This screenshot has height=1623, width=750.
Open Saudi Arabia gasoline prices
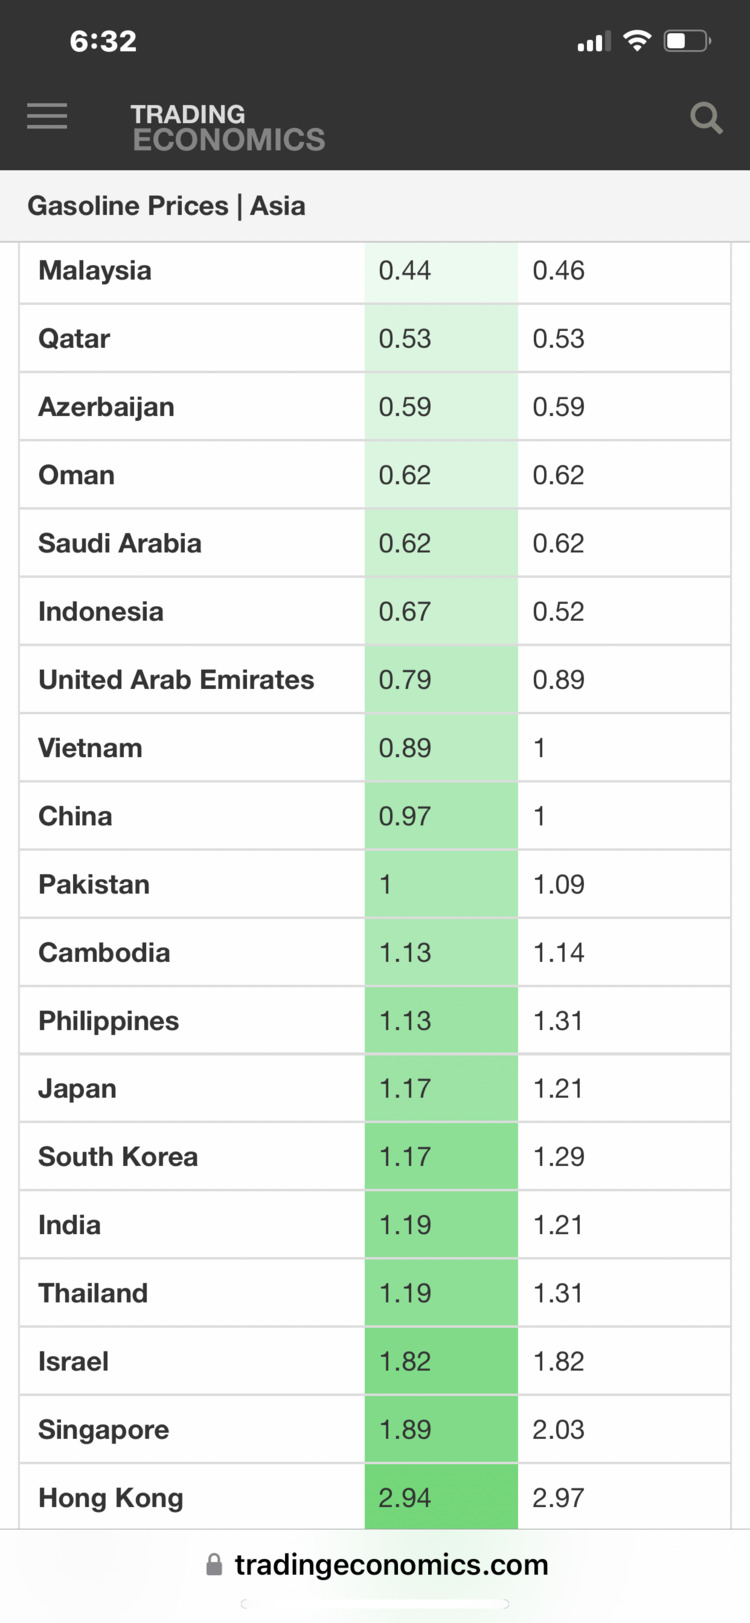click(x=120, y=543)
